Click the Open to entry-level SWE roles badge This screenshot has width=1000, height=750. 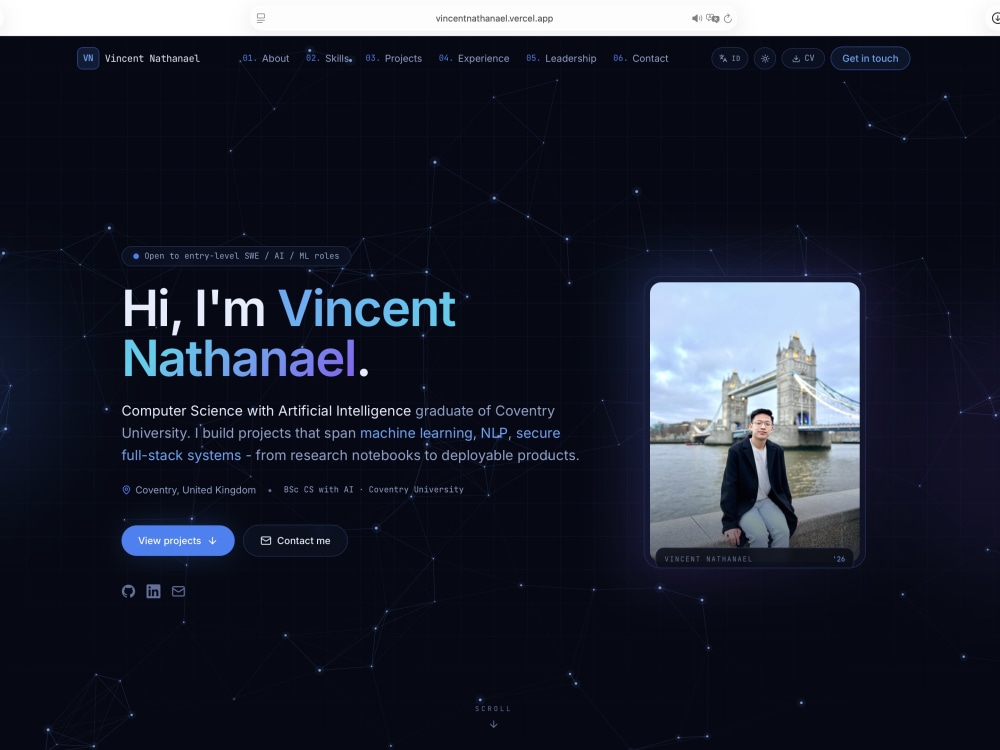236,256
